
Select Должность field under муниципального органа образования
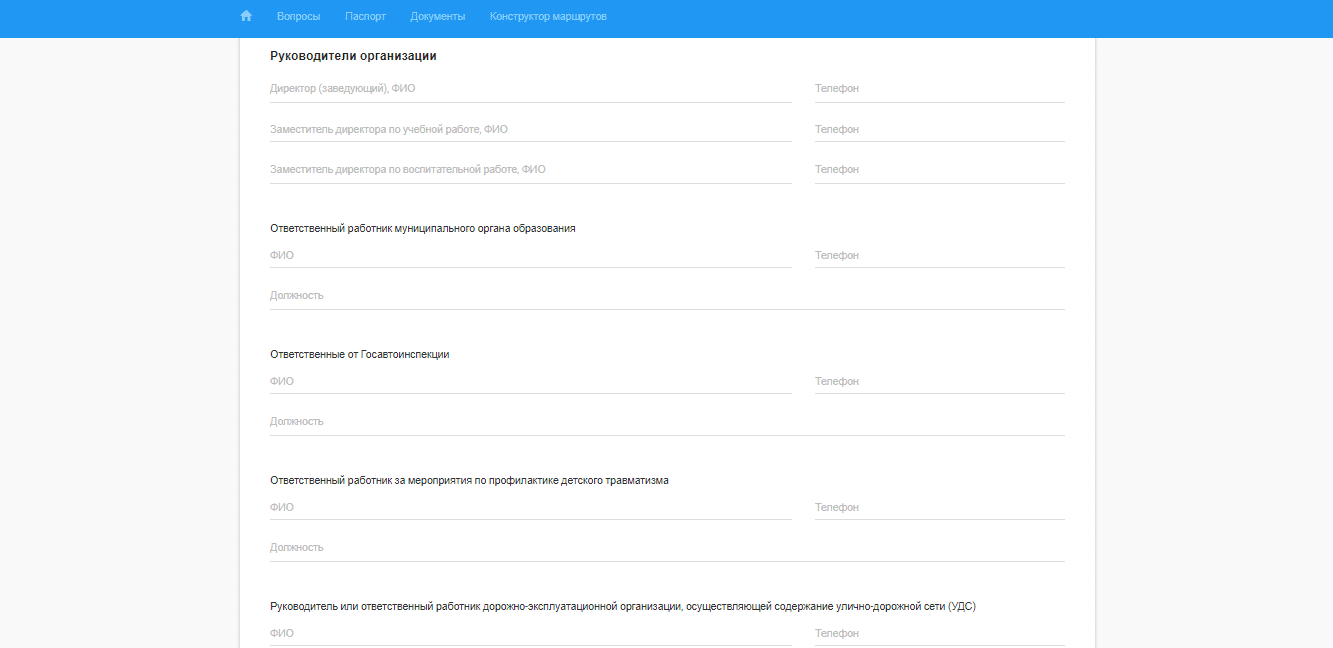(667, 296)
